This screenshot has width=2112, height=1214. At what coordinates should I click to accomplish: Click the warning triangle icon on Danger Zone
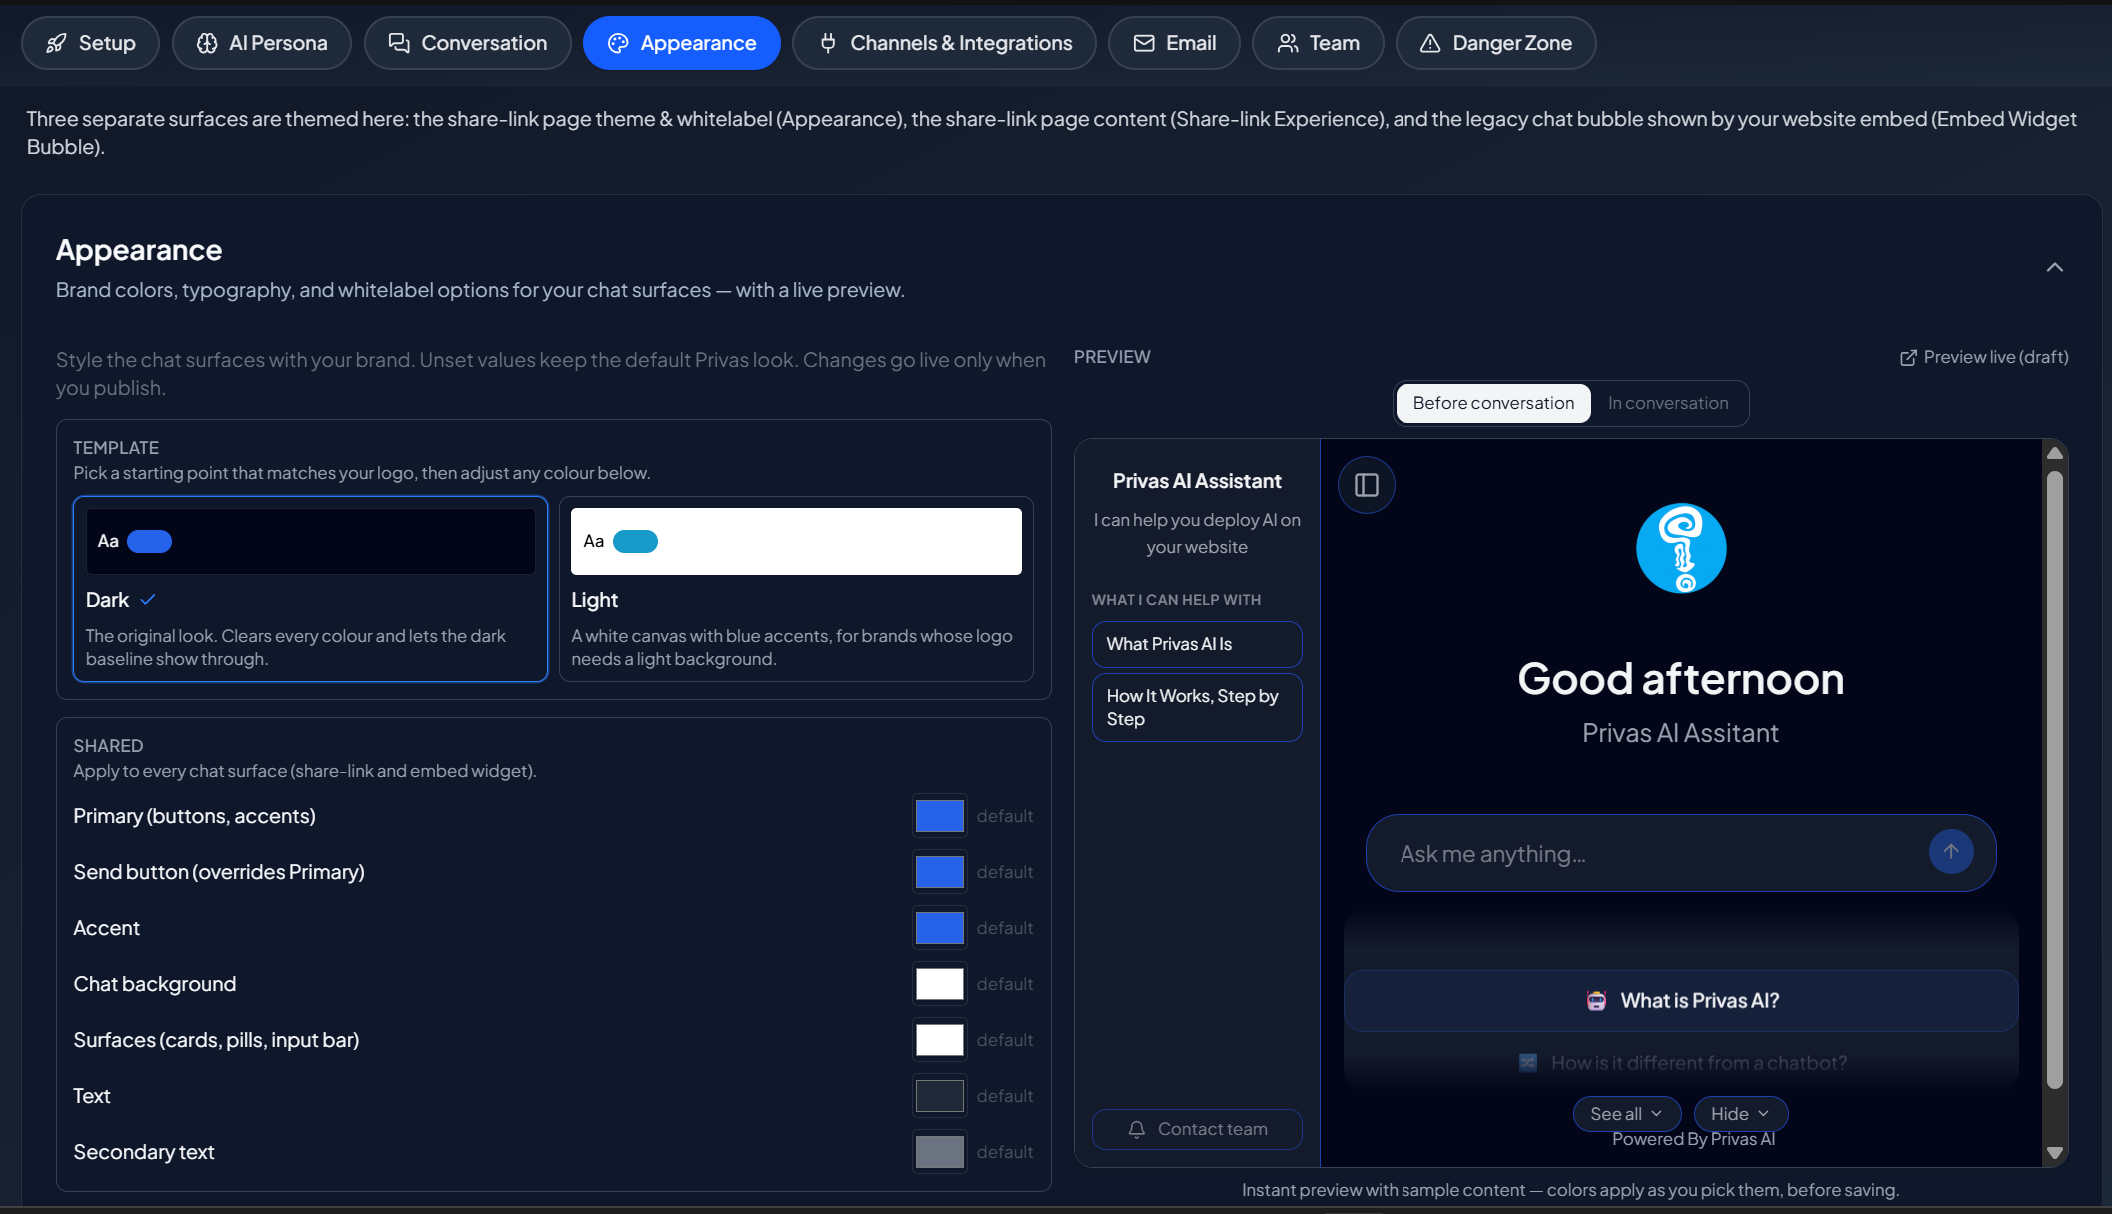(1430, 43)
